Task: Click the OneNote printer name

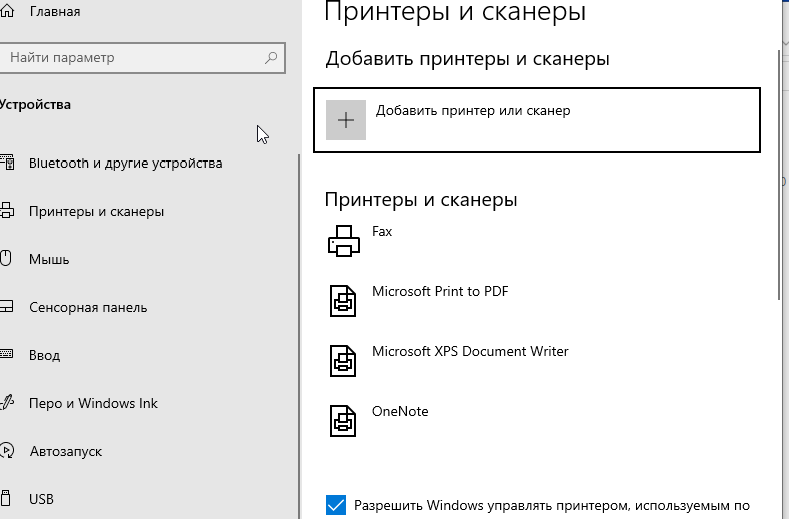Action: coord(400,411)
